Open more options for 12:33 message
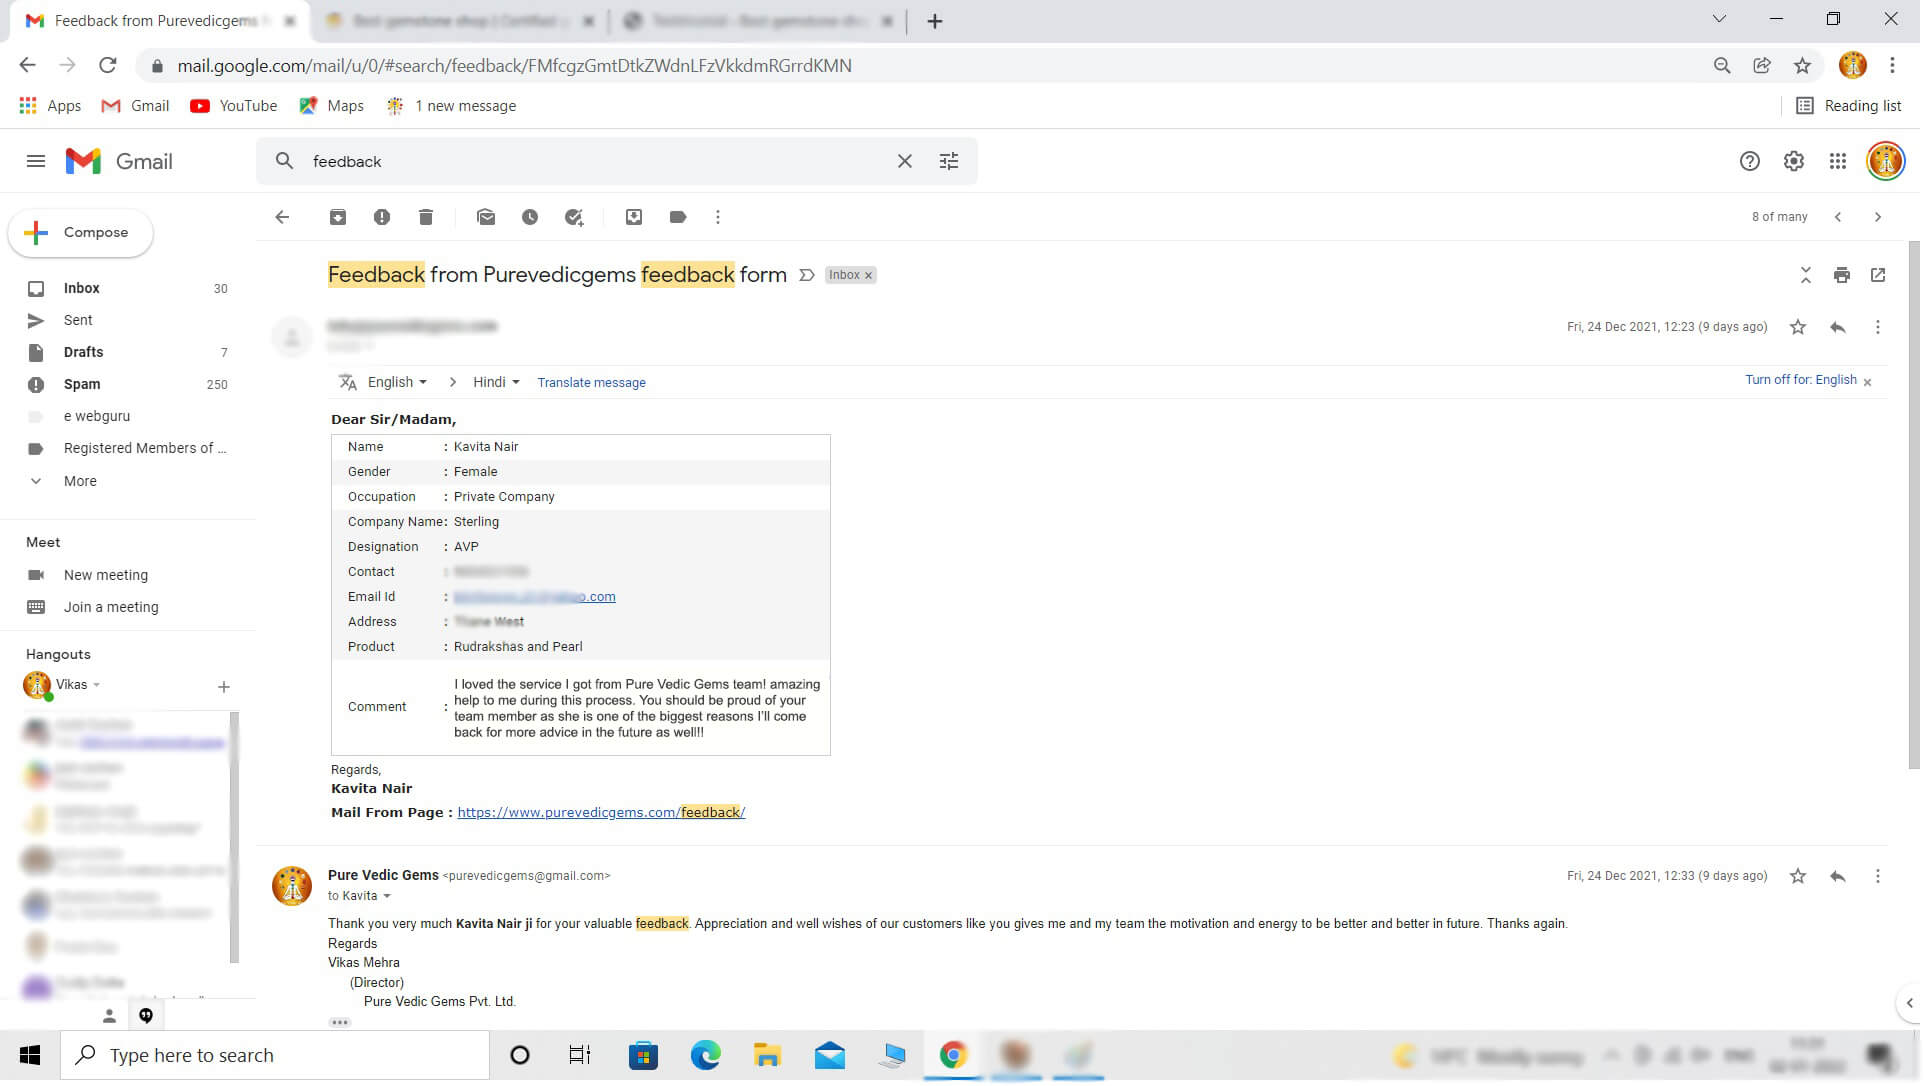Image resolution: width=1924 pixels, height=1086 pixels. pos(1878,877)
